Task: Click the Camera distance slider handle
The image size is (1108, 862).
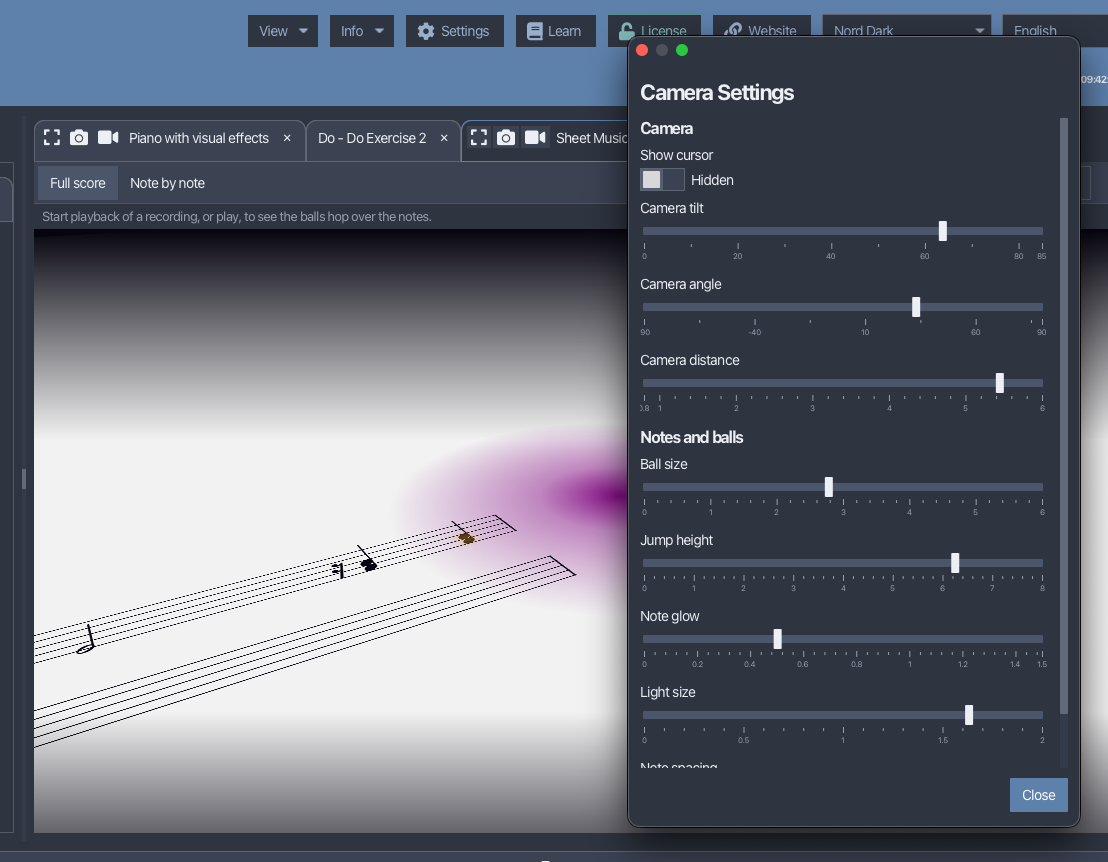Action: coord(1000,383)
